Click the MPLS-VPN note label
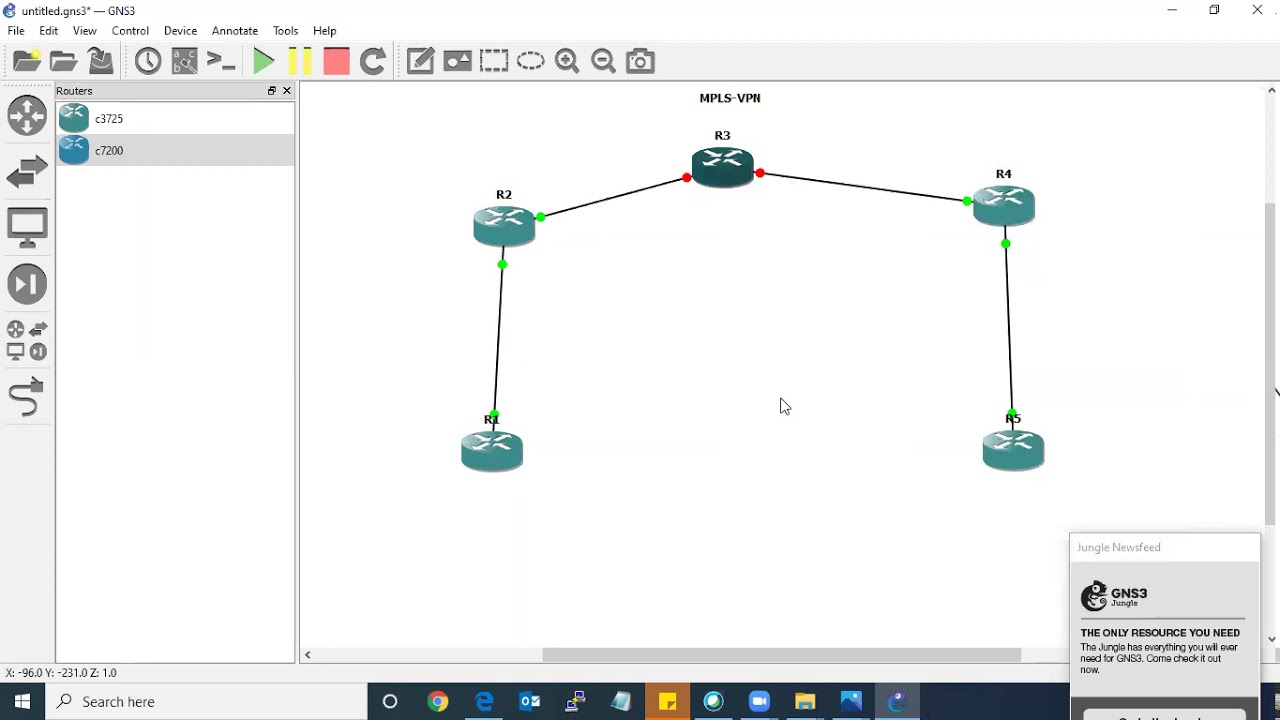The height and width of the screenshot is (720, 1280). (x=730, y=98)
